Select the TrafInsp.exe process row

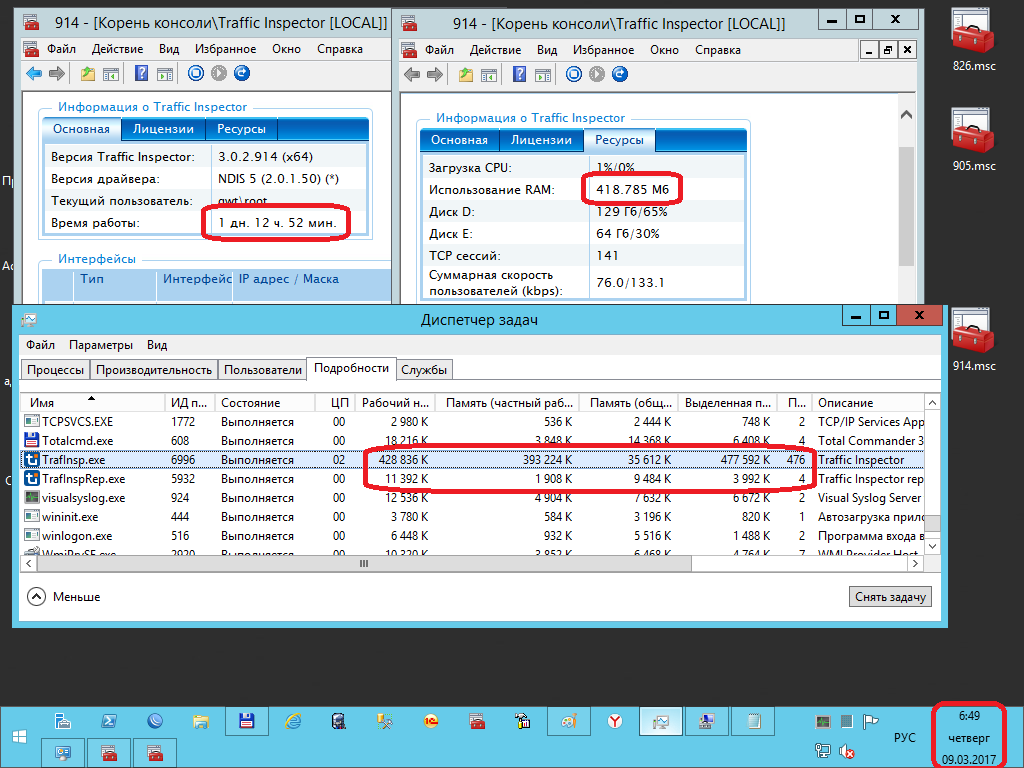click(x=473, y=460)
